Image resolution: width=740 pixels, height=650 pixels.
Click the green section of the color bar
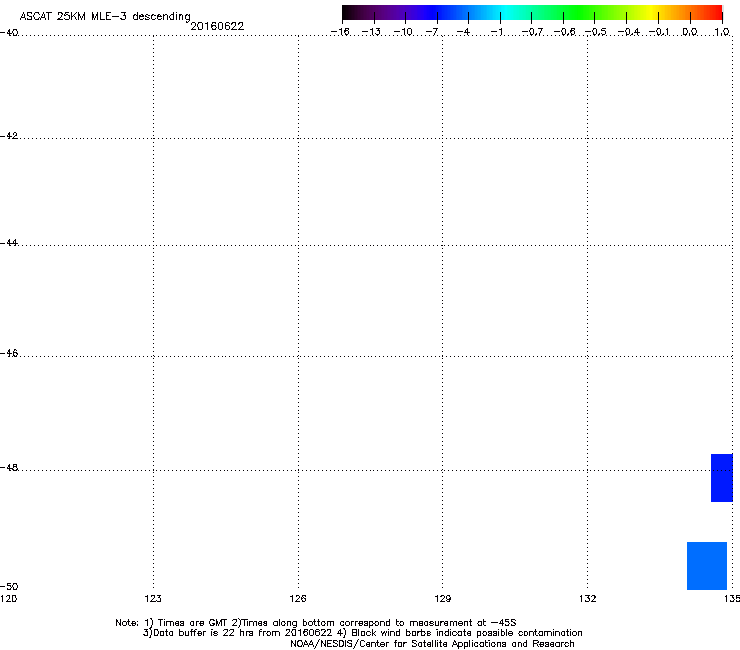[580, 12]
